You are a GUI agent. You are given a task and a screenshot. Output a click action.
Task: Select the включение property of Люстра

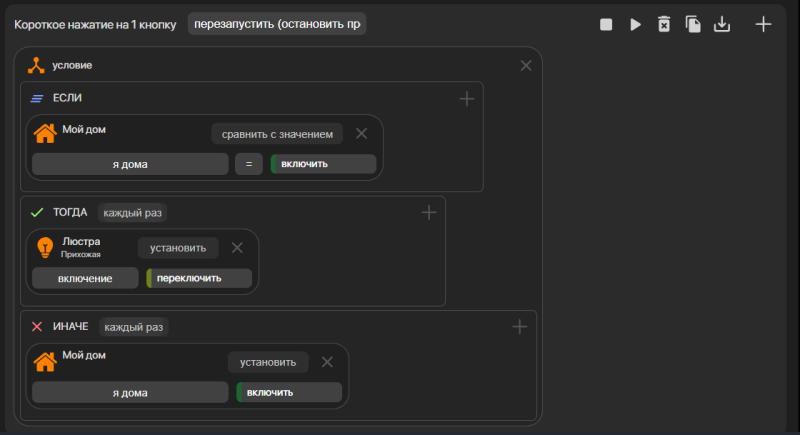tap(85, 278)
